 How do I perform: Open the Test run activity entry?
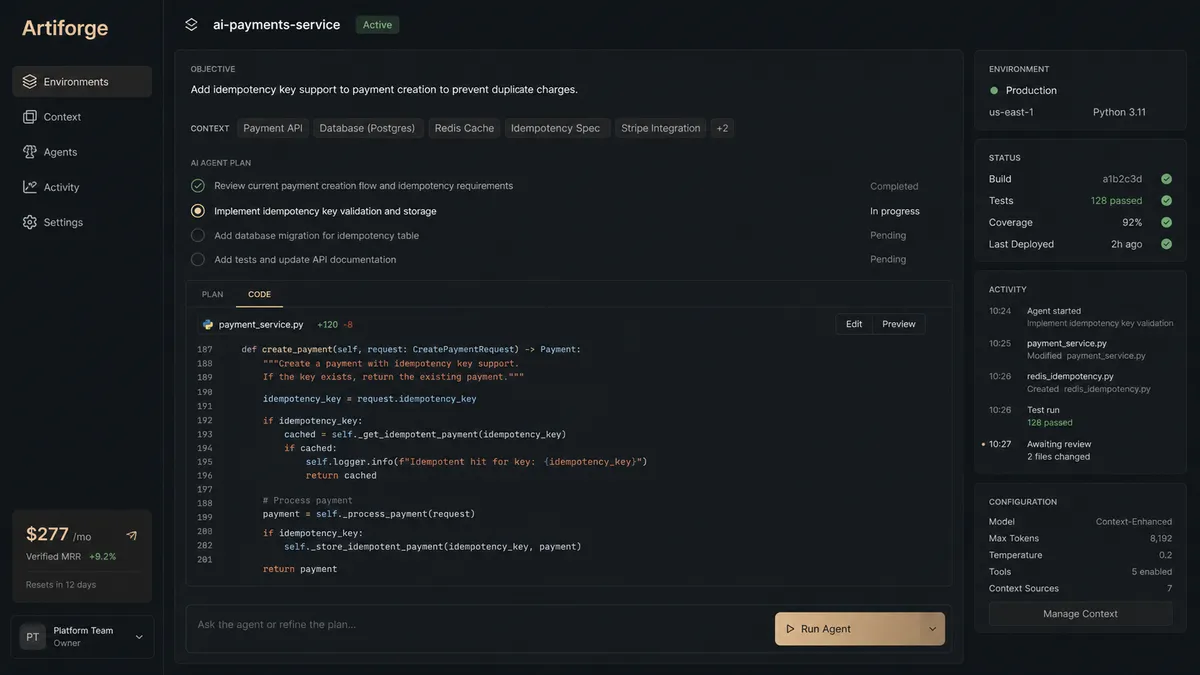[1080, 416]
